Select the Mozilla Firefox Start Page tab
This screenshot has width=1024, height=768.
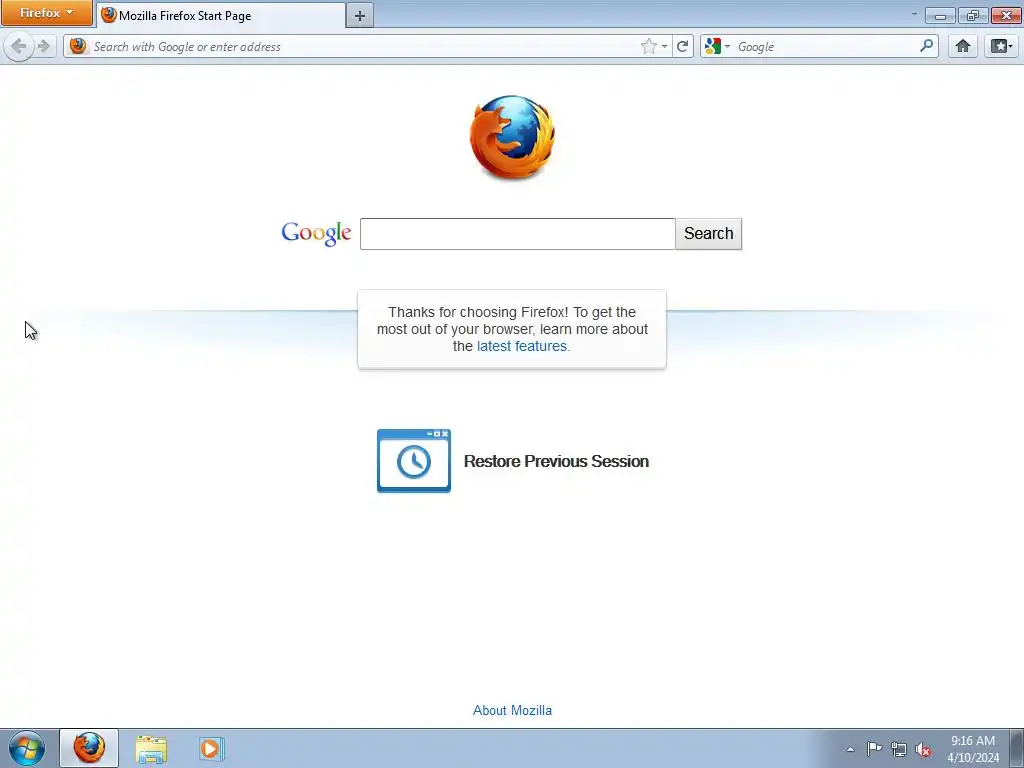point(221,16)
